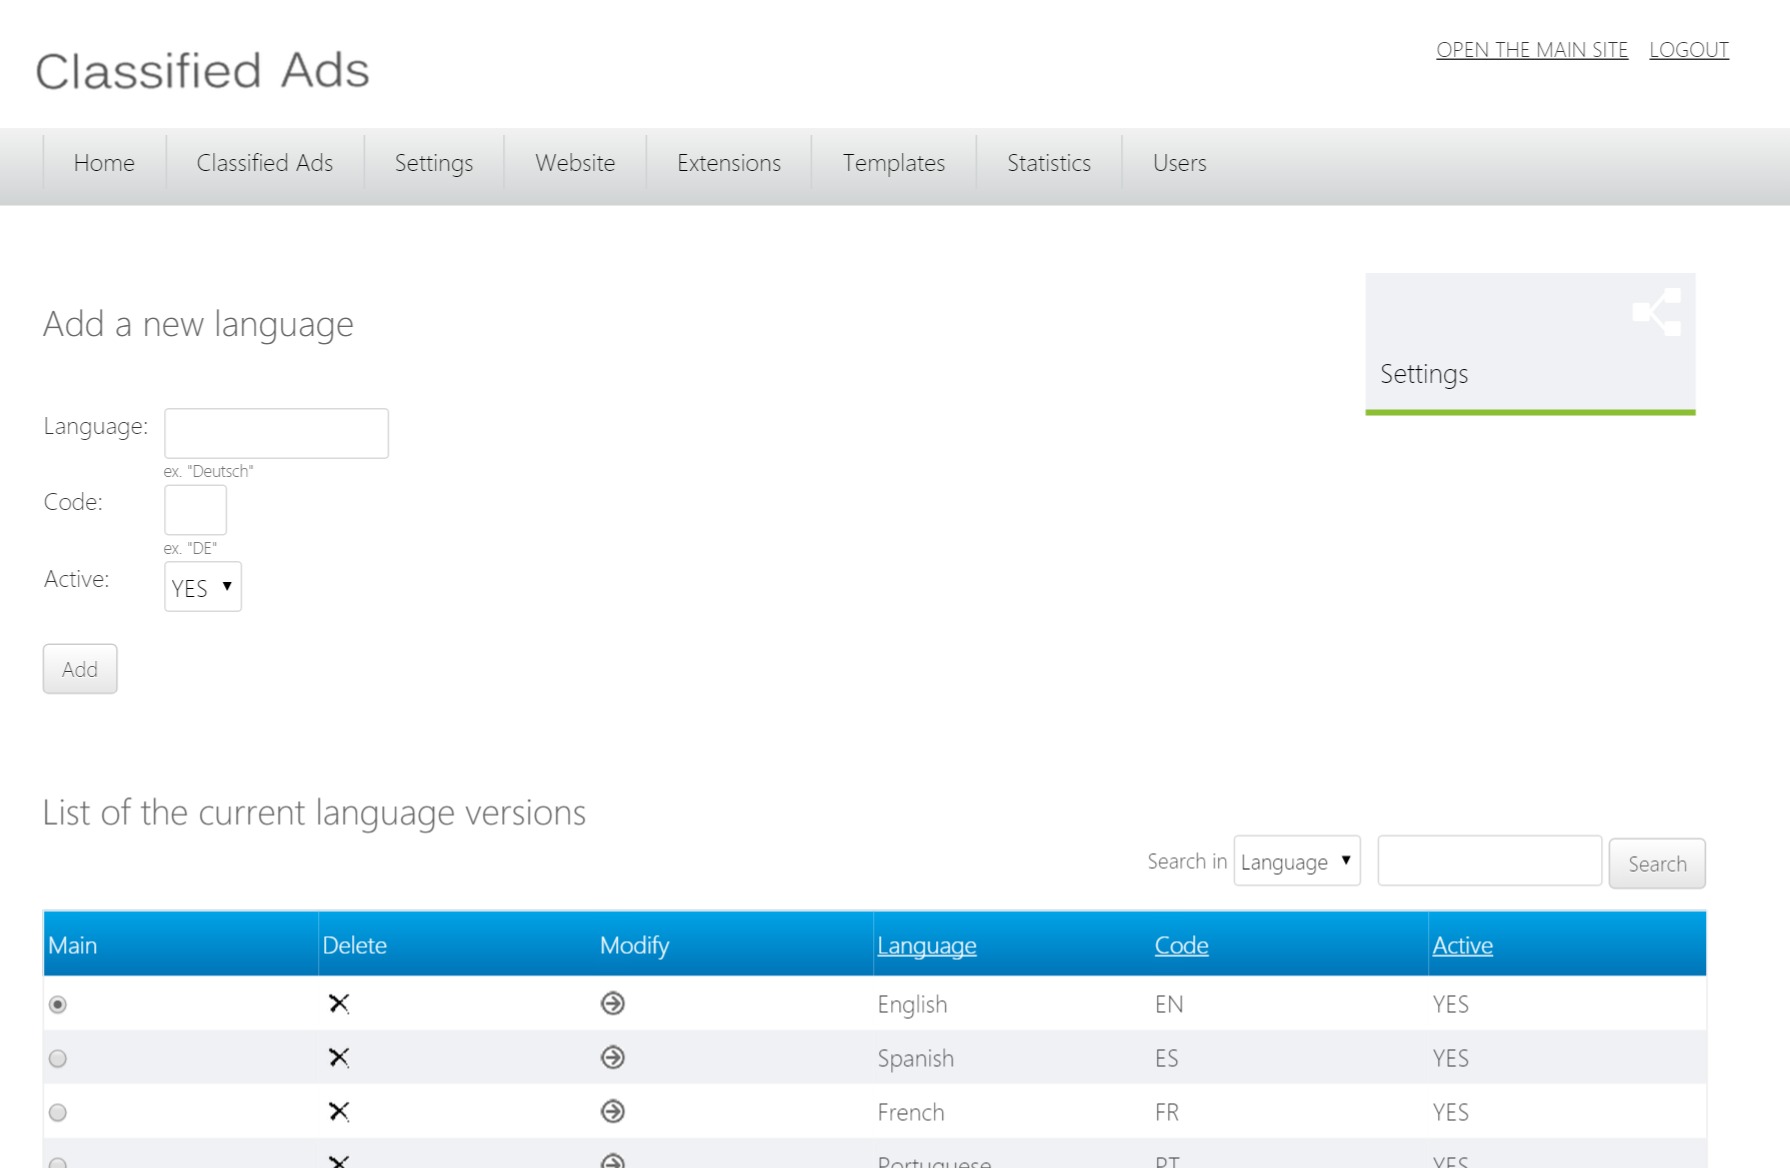The image size is (1790, 1168).
Task: Select Spanish as the main language
Action: (x=57, y=1058)
